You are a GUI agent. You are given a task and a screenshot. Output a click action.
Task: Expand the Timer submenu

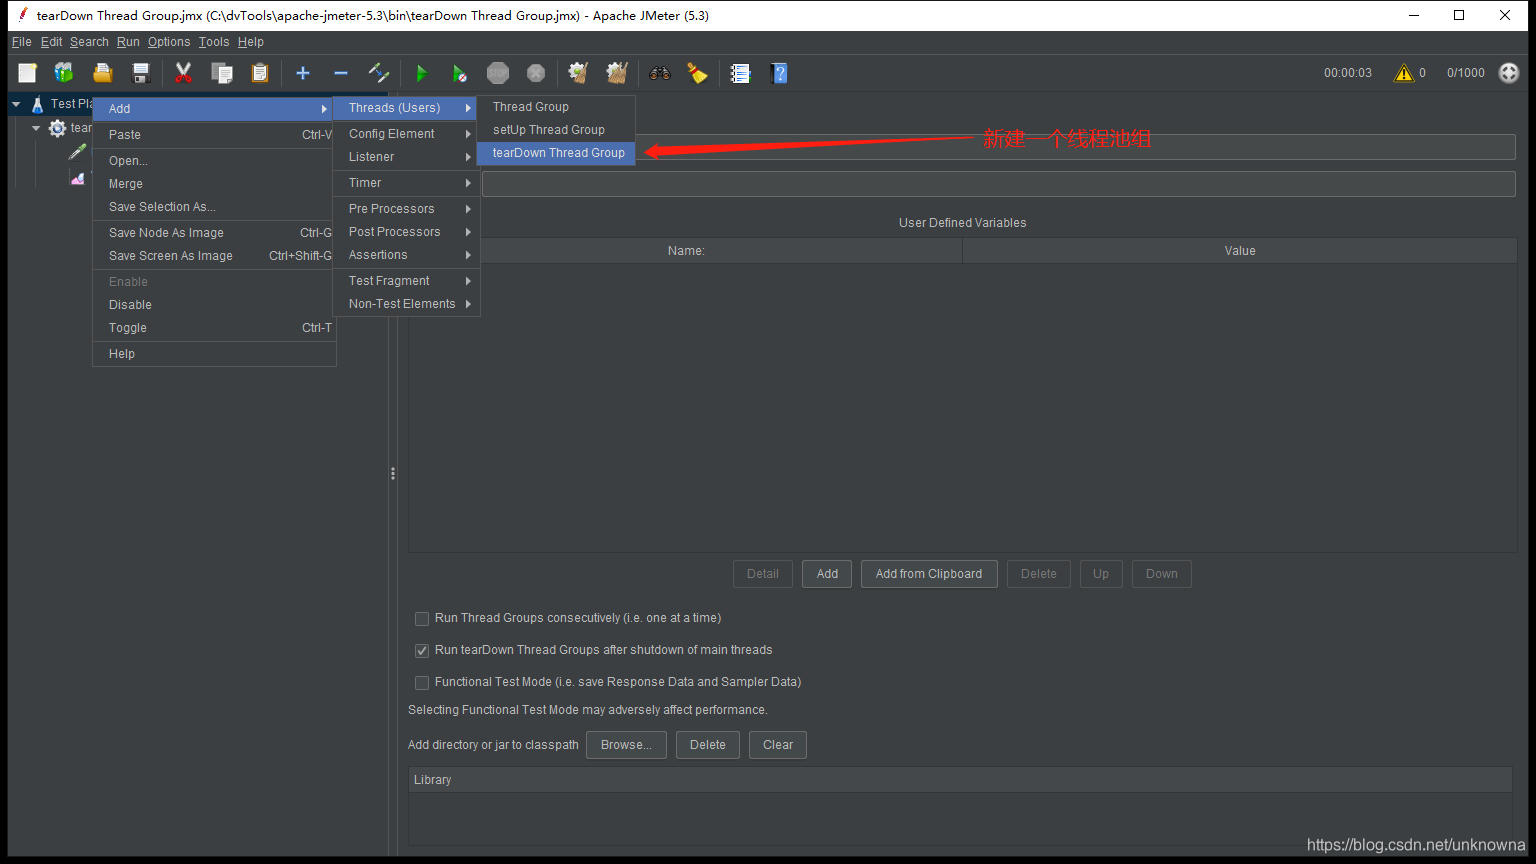(407, 183)
